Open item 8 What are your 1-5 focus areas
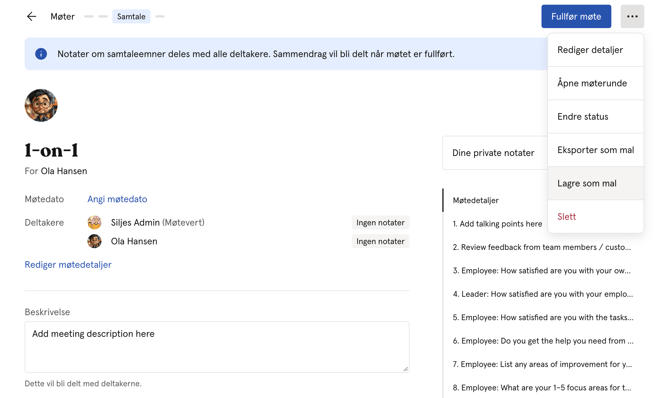 pyautogui.click(x=542, y=388)
